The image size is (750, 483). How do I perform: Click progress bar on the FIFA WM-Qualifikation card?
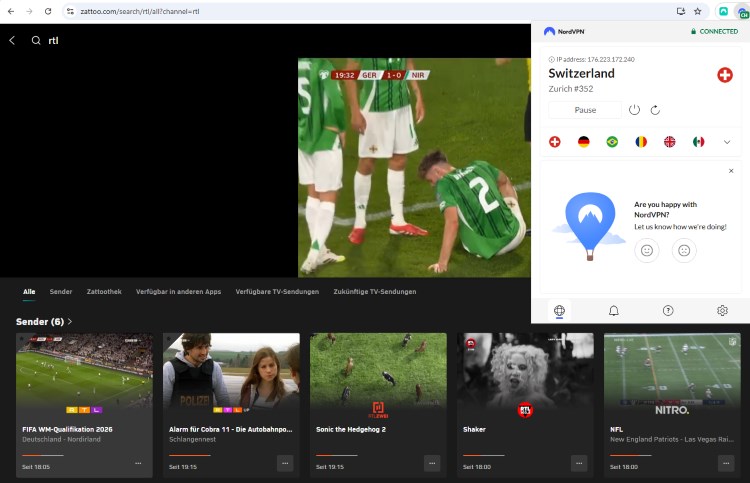click(43, 455)
